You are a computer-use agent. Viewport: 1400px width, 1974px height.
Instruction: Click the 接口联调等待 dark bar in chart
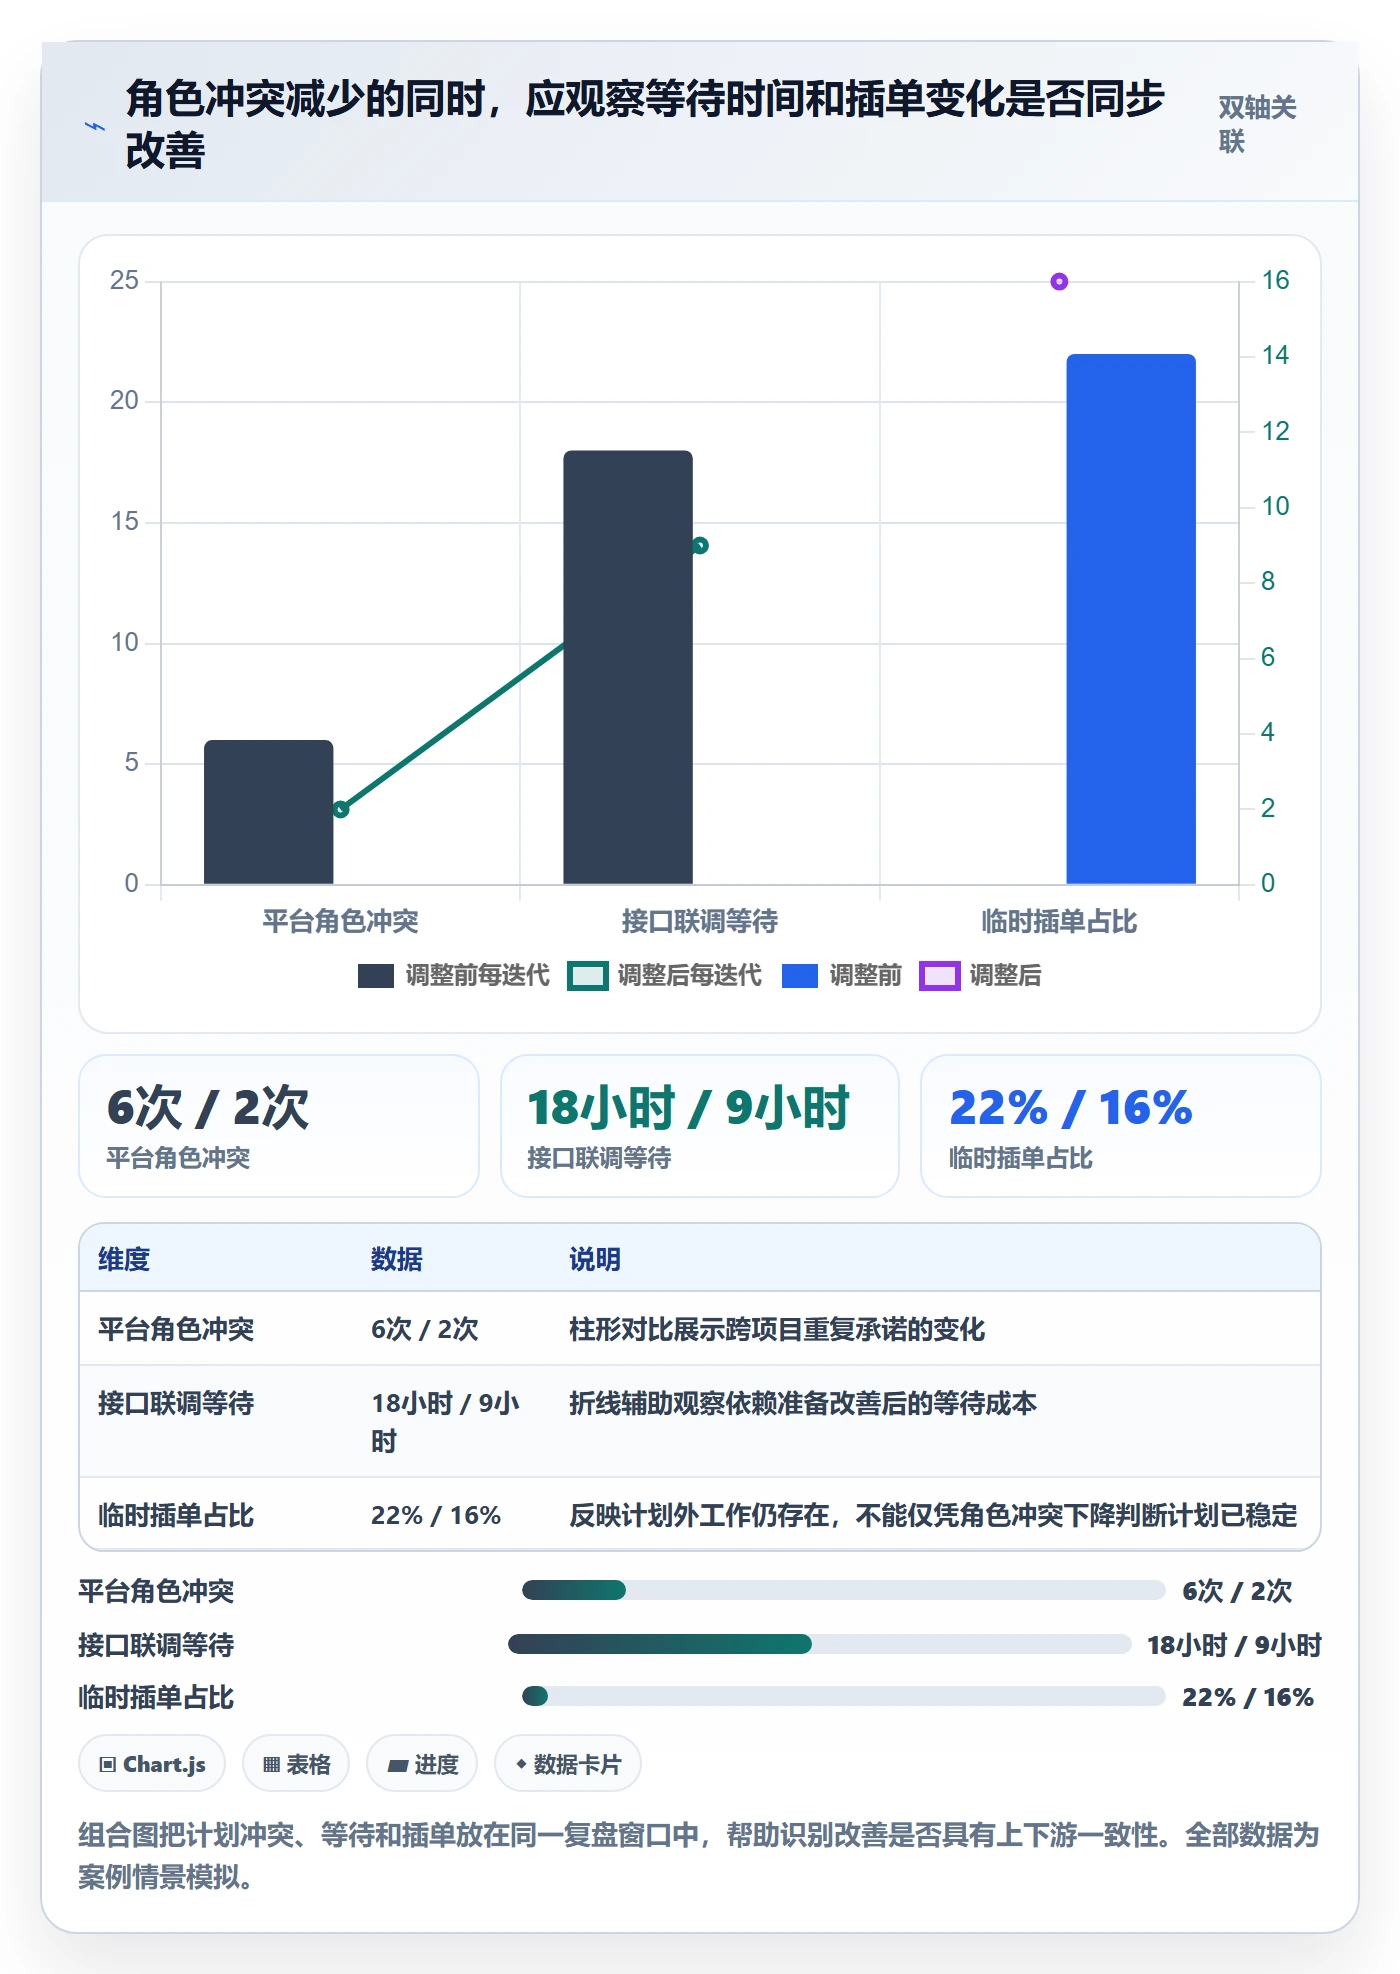pyautogui.click(x=628, y=667)
